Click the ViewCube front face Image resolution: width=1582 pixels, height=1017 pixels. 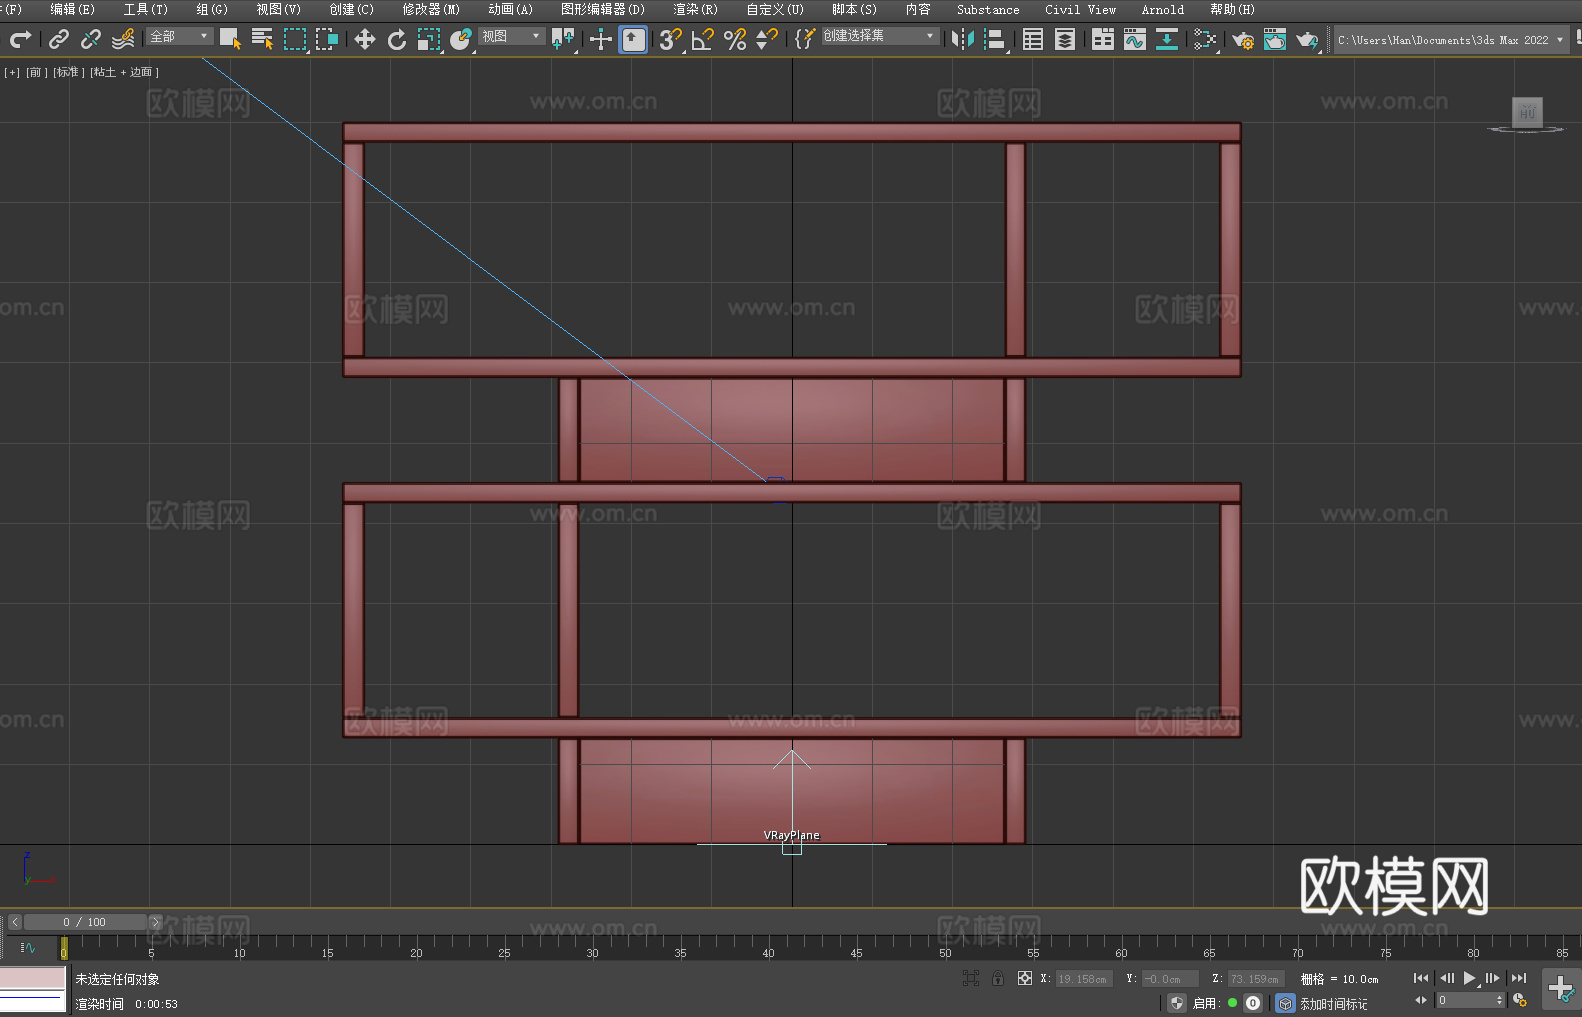(x=1527, y=112)
